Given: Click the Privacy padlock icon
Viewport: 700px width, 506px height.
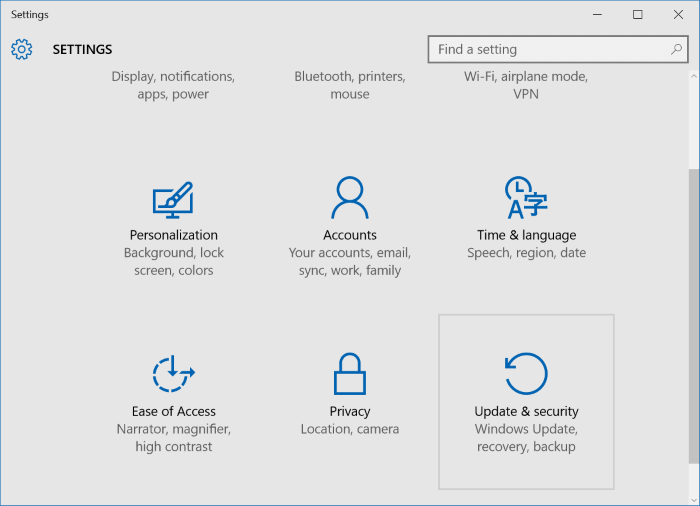Looking at the screenshot, I should pos(349,374).
